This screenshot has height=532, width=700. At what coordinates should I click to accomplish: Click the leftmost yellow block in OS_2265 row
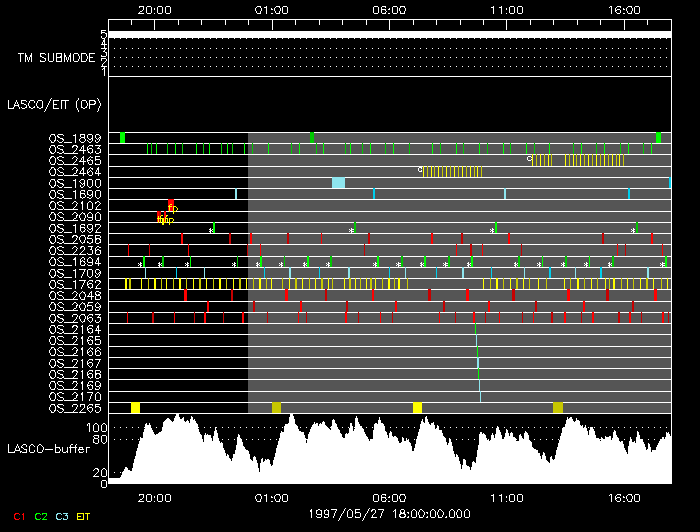point(135,408)
